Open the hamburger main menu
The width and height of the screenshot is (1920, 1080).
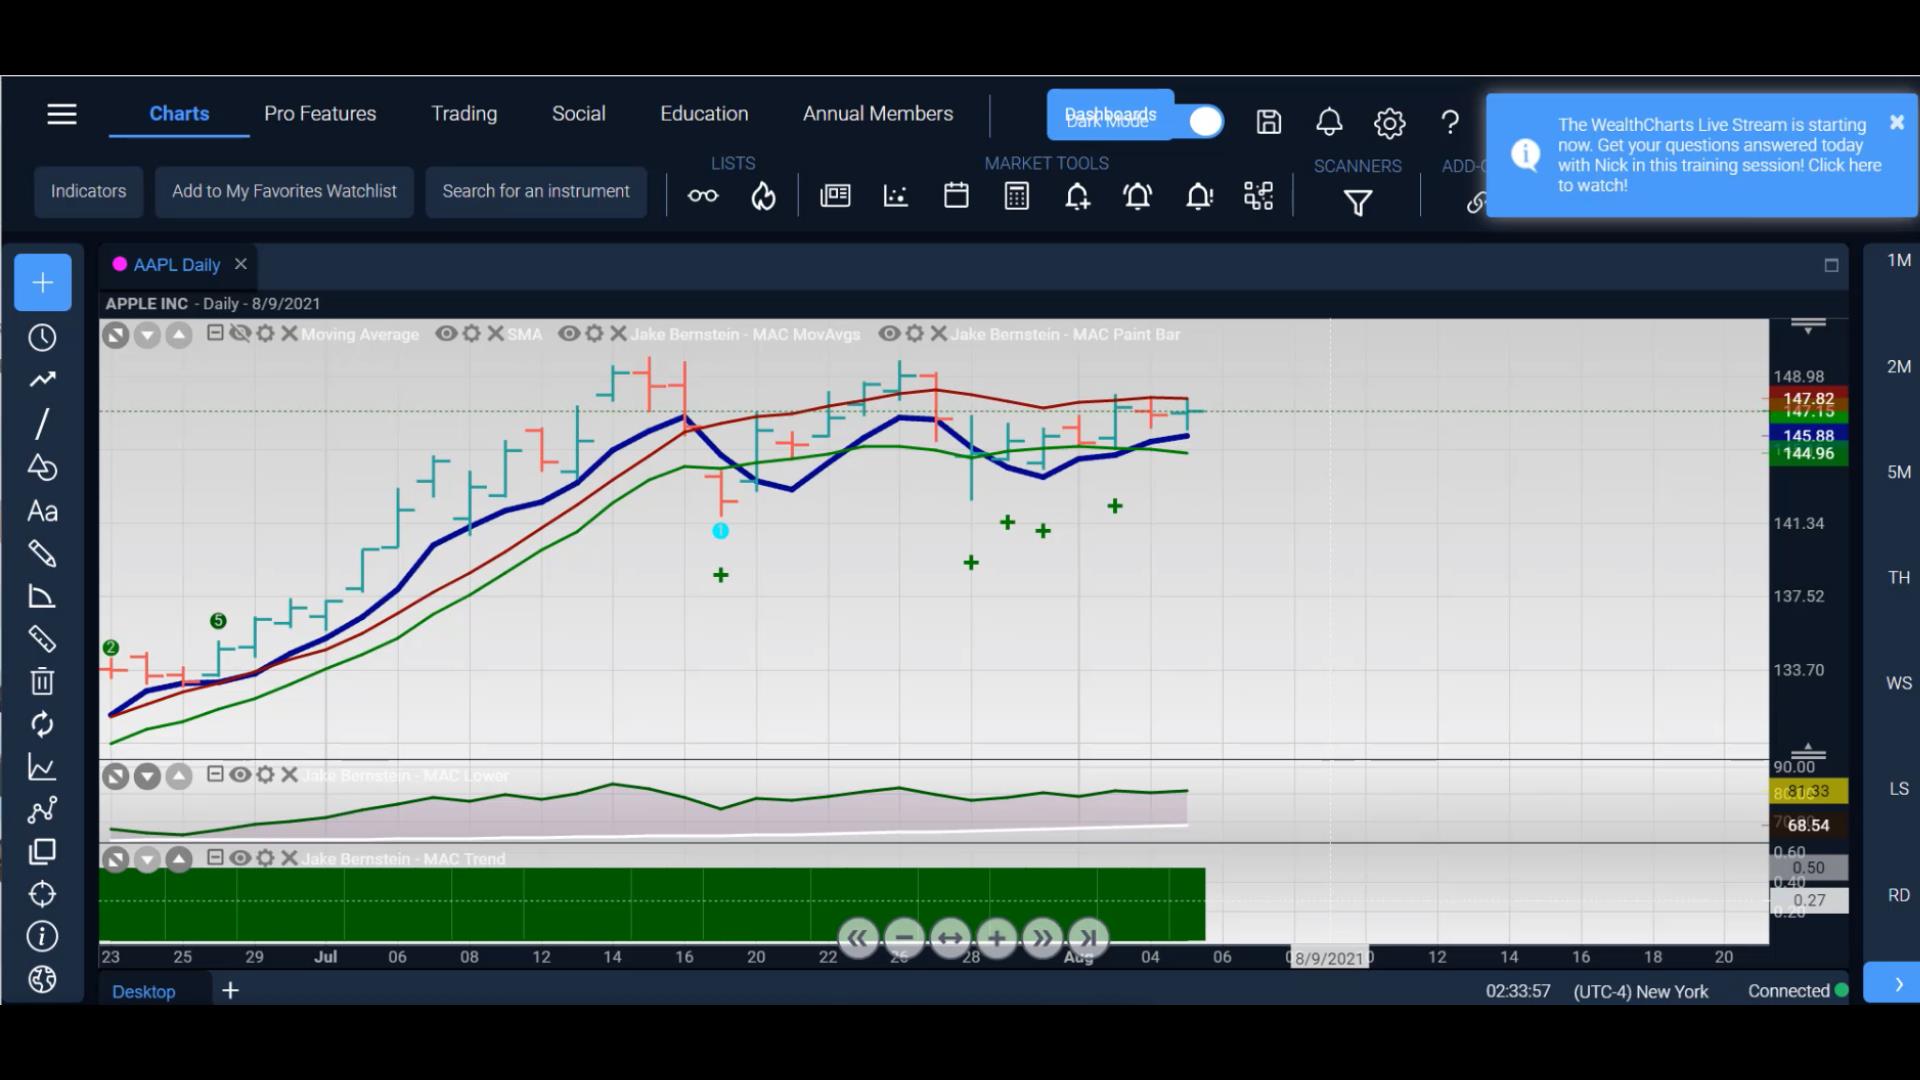click(x=62, y=114)
